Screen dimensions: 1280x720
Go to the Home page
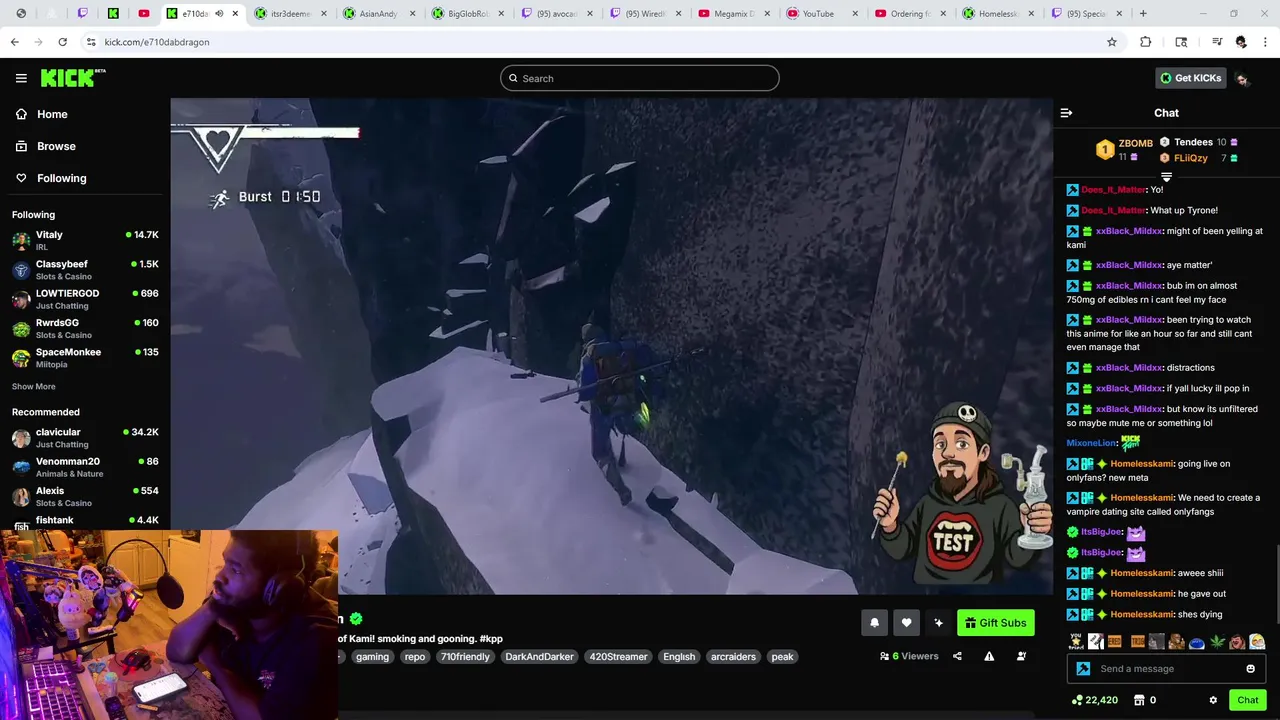click(x=41, y=114)
